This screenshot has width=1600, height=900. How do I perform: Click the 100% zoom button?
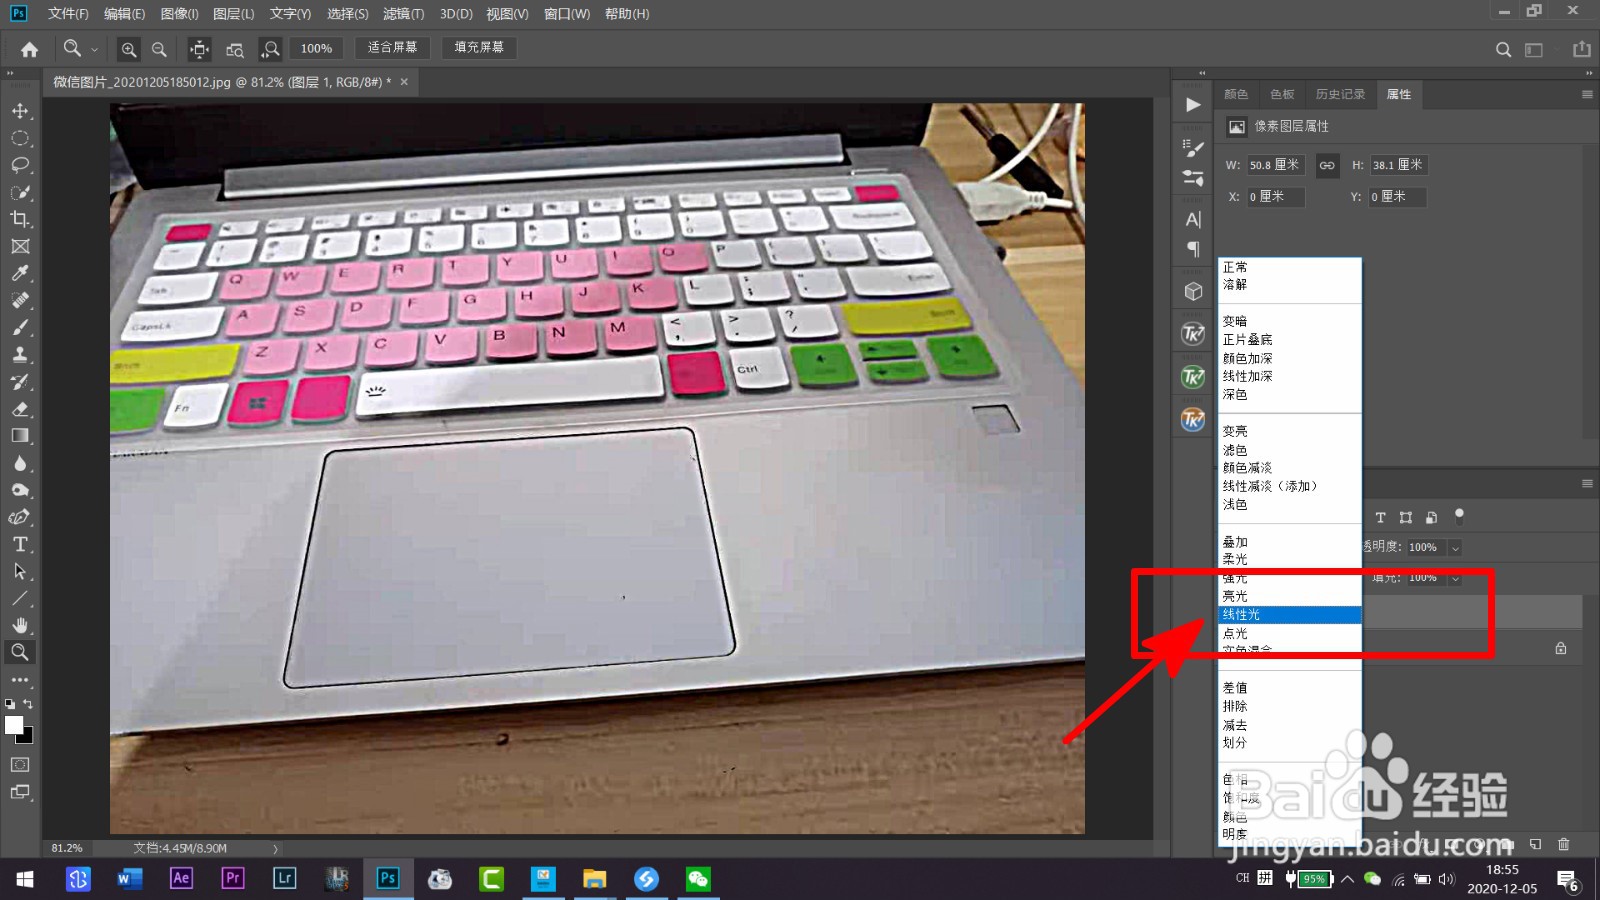click(316, 48)
